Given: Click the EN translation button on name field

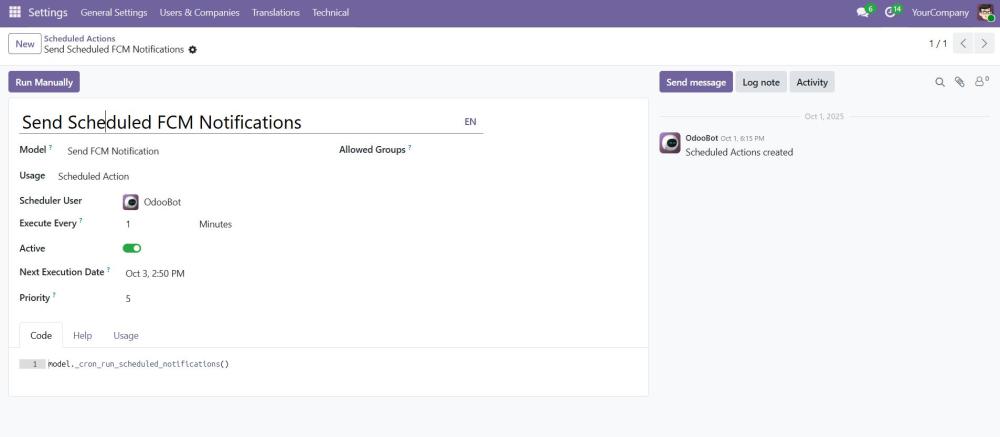Looking at the screenshot, I should (470, 122).
